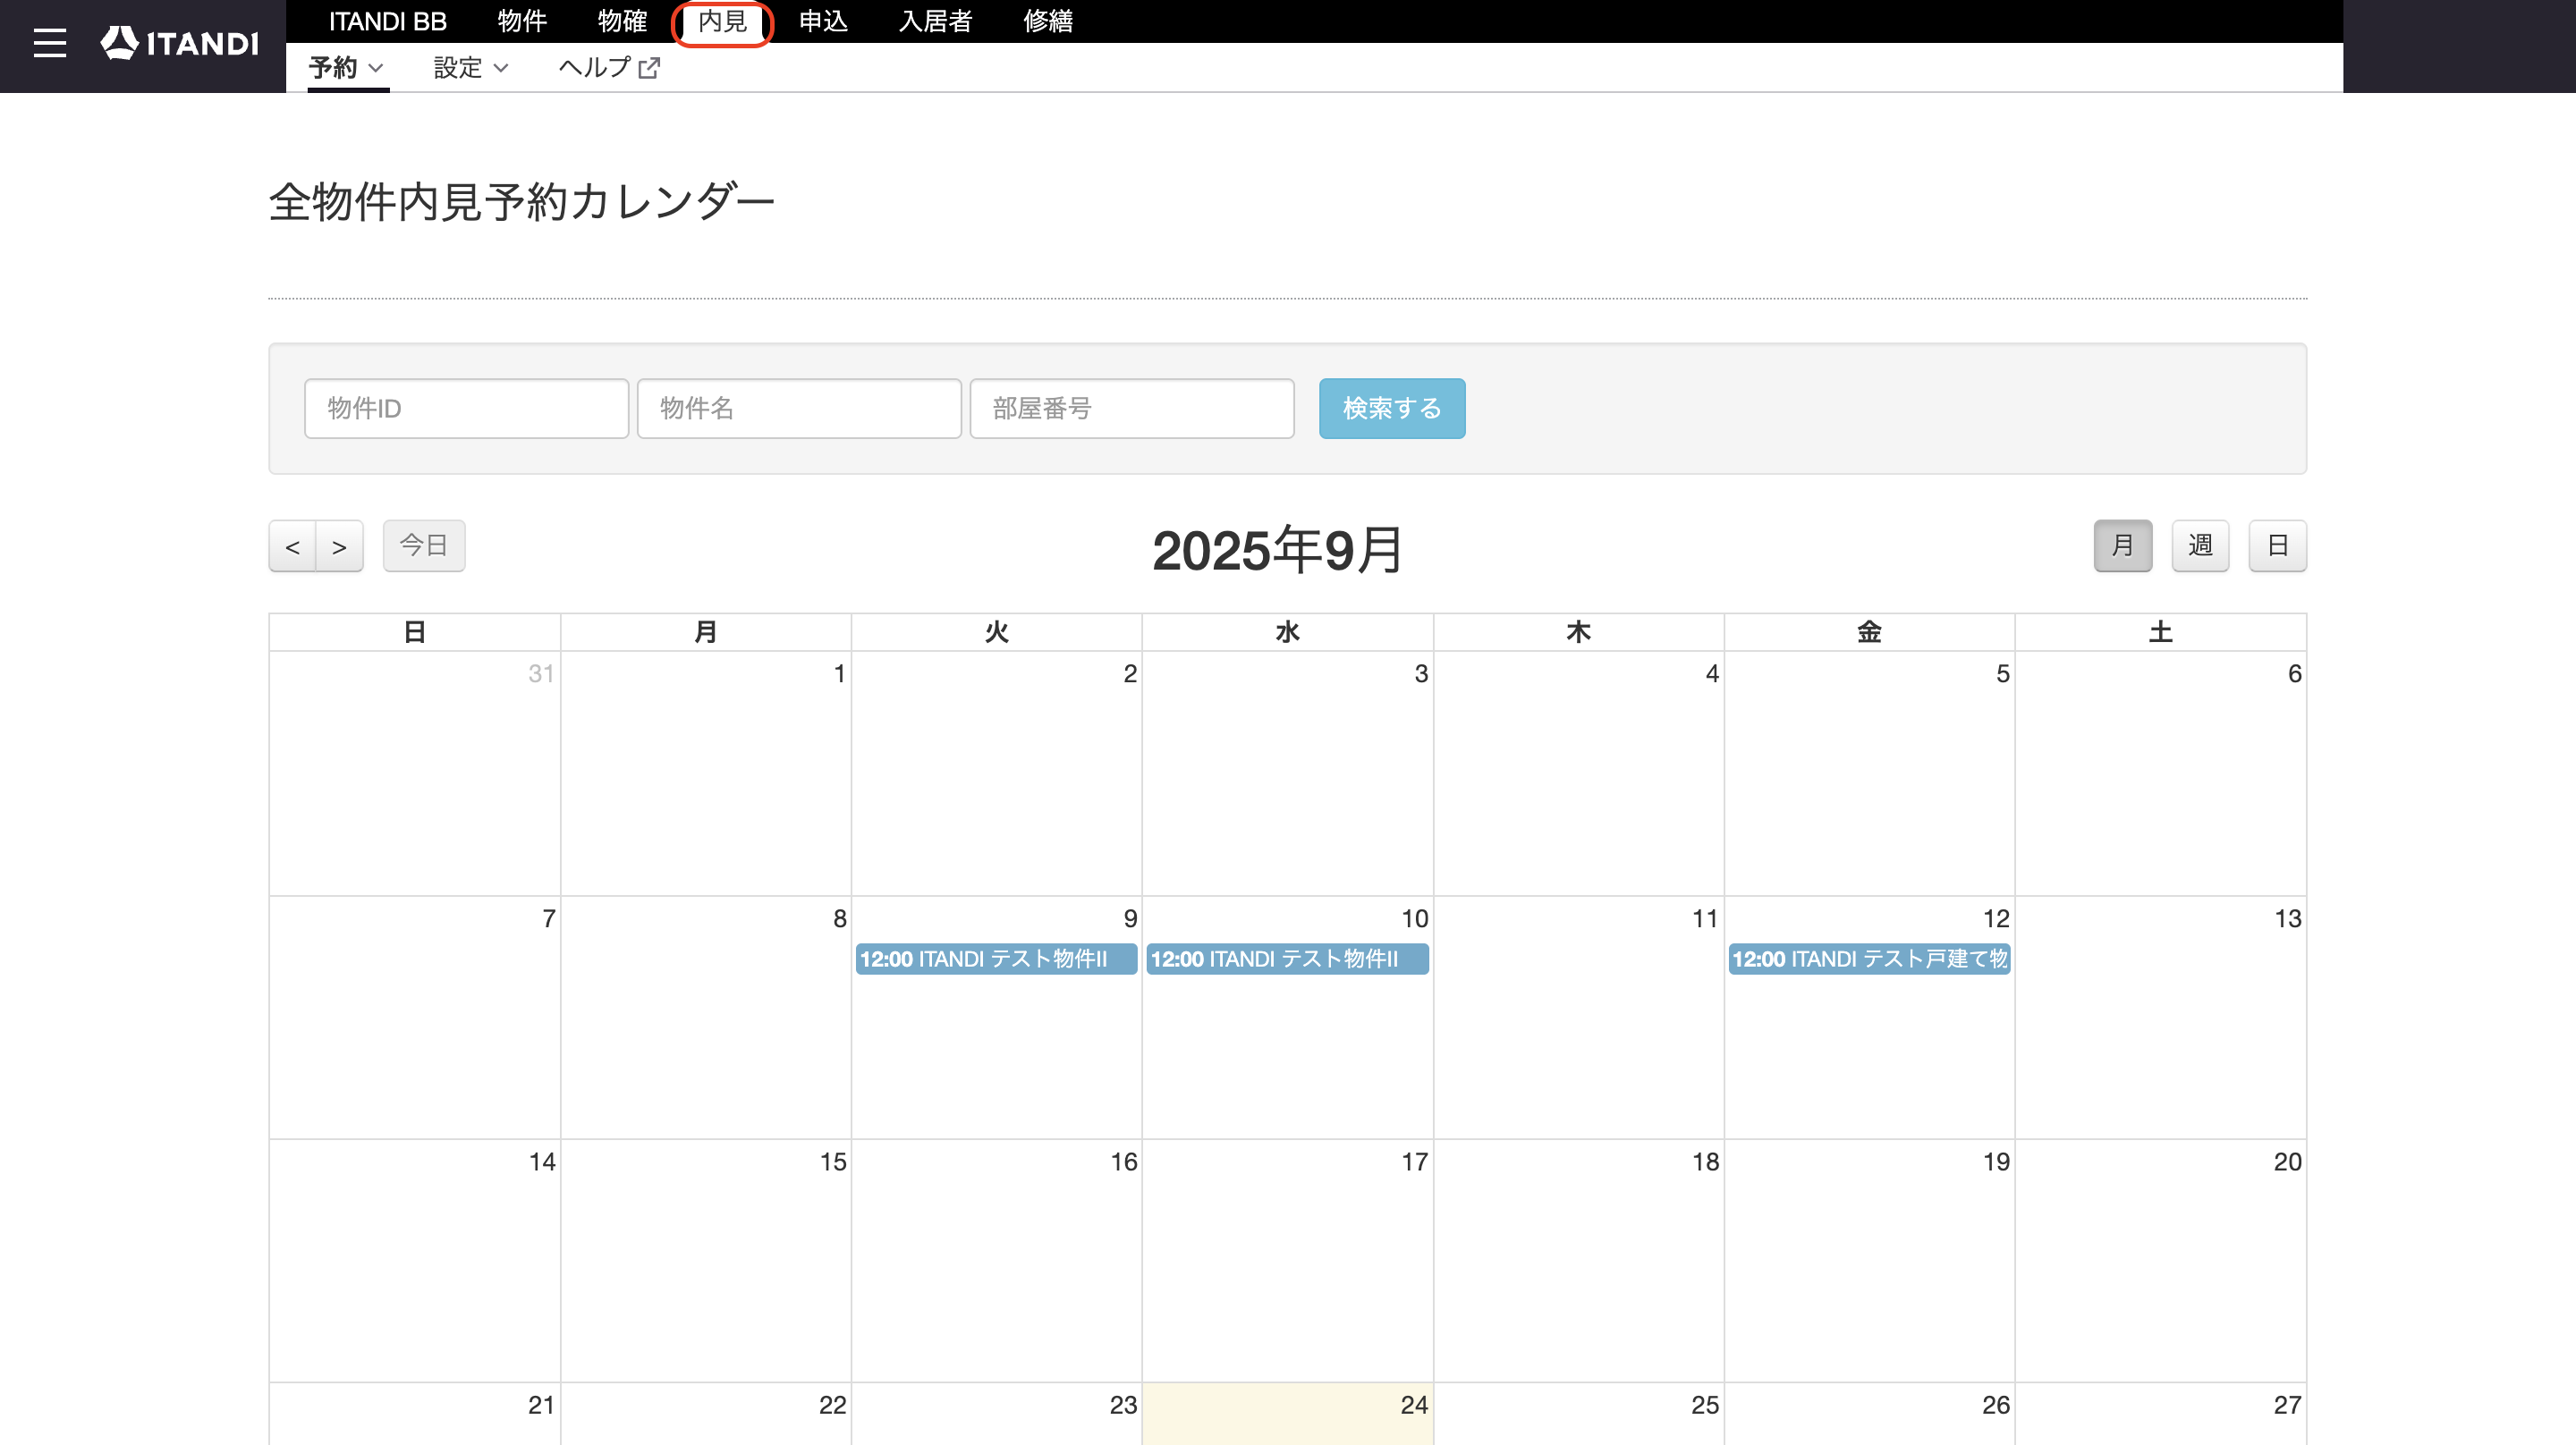Select date 5 in the calendar
The width and height of the screenshot is (2576, 1445).
[2003, 674]
